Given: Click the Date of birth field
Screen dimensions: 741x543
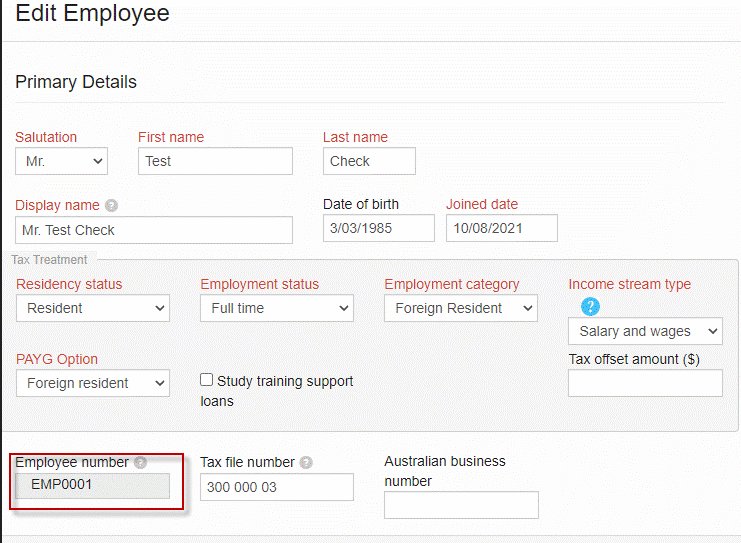Looking at the screenshot, I should coord(379,228).
